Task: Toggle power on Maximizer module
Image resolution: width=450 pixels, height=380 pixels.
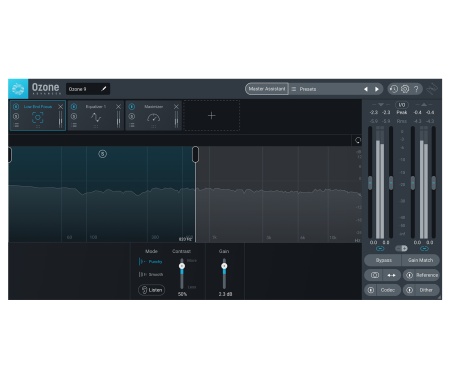Action: (x=132, y=107)
